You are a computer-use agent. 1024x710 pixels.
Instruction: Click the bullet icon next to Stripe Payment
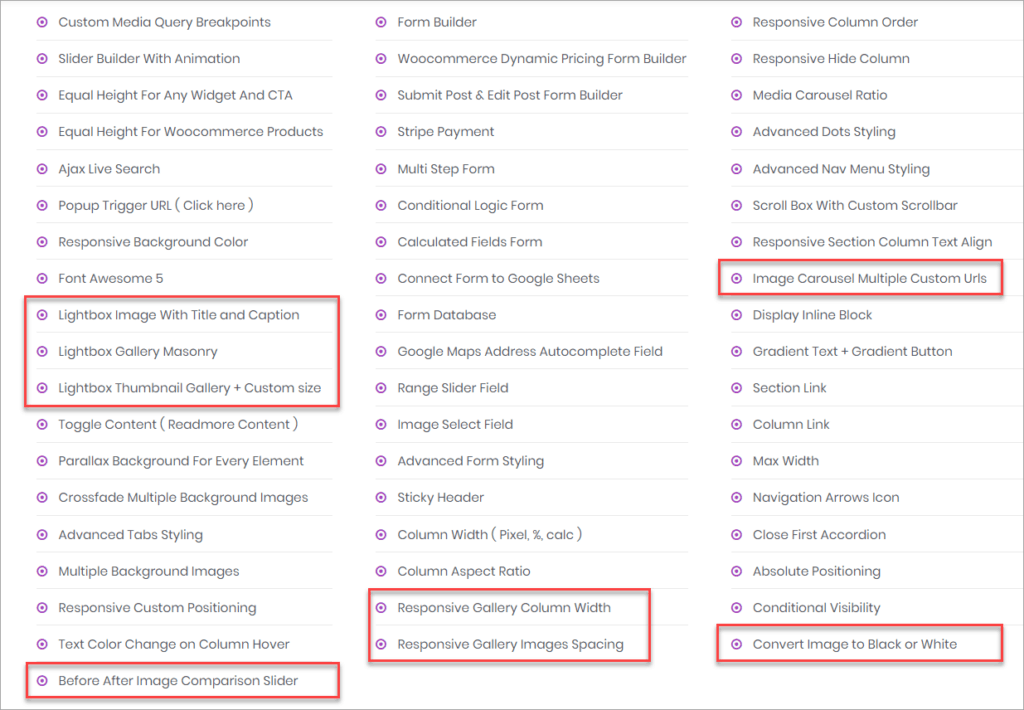[381, 132]
